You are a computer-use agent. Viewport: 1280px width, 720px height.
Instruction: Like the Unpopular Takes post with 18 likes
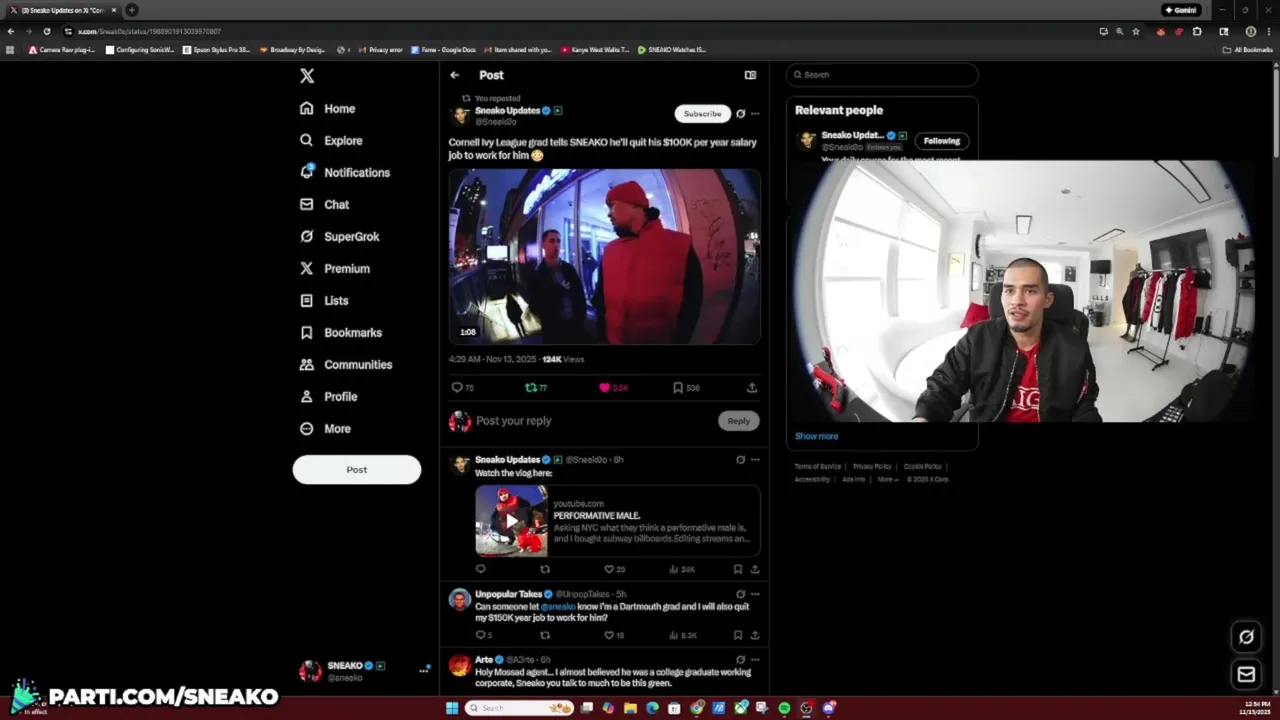click(x=614, y=635)
